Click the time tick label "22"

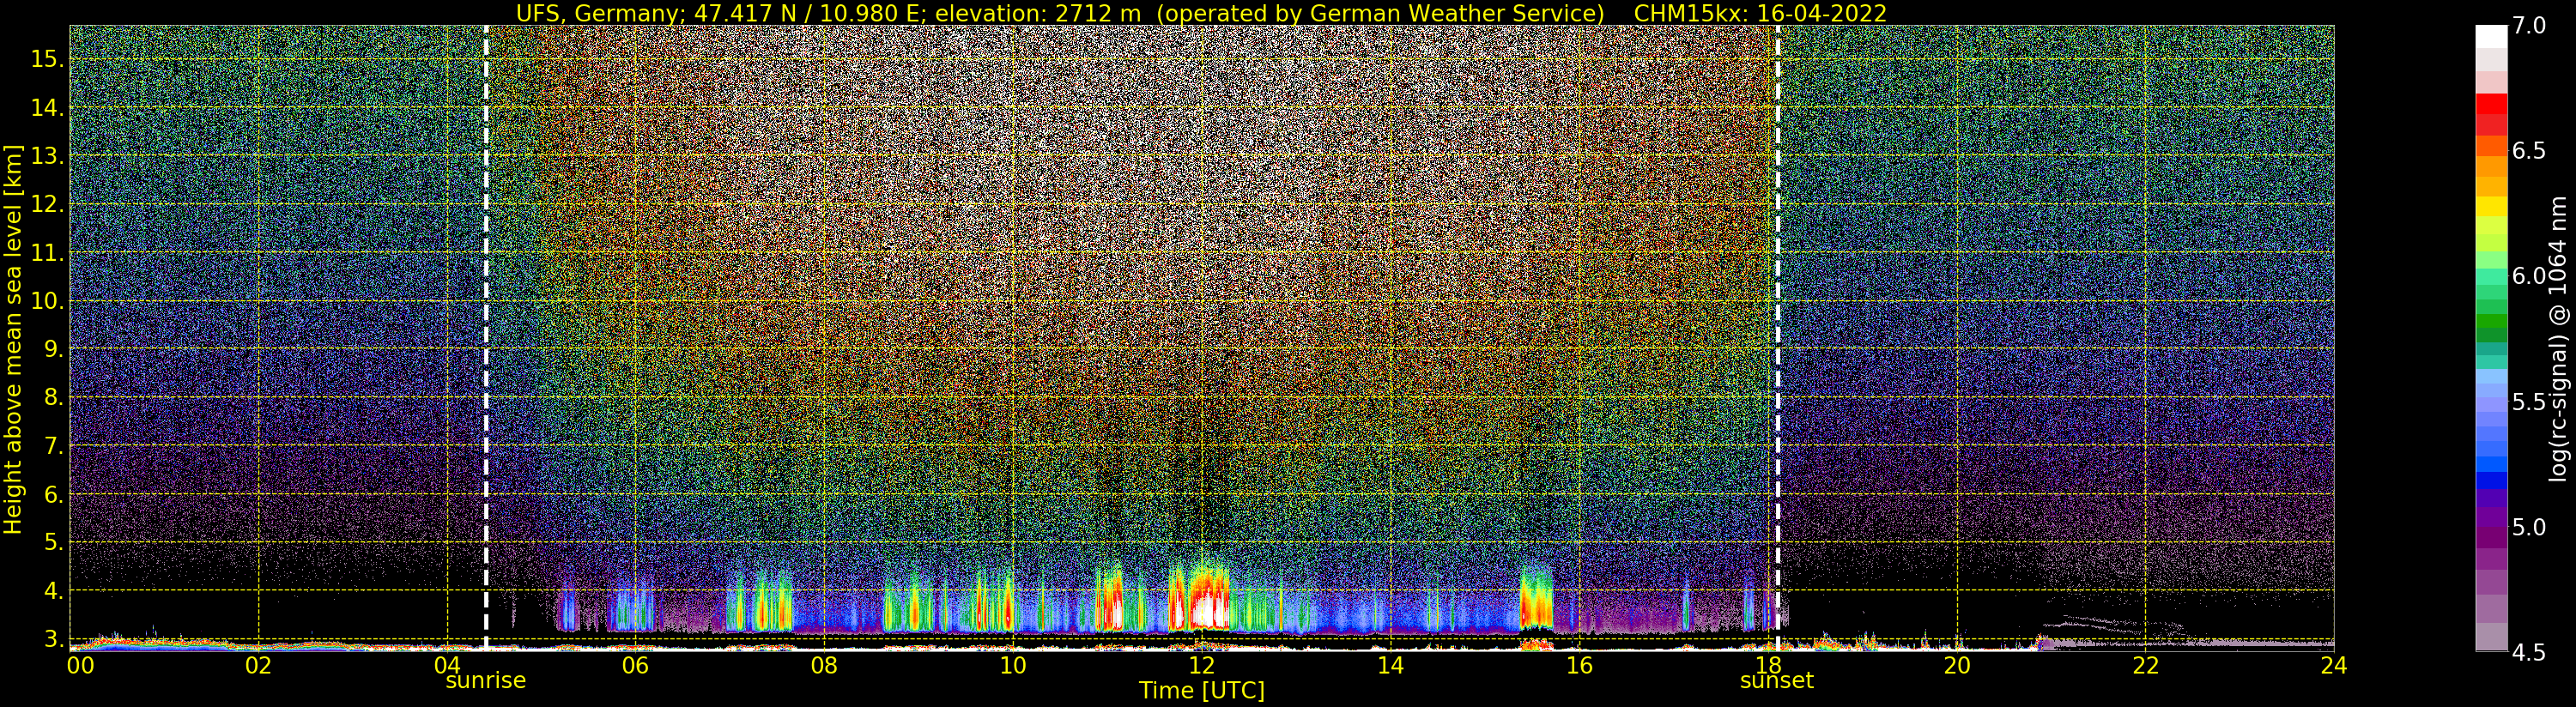[x=2145, y=665]
